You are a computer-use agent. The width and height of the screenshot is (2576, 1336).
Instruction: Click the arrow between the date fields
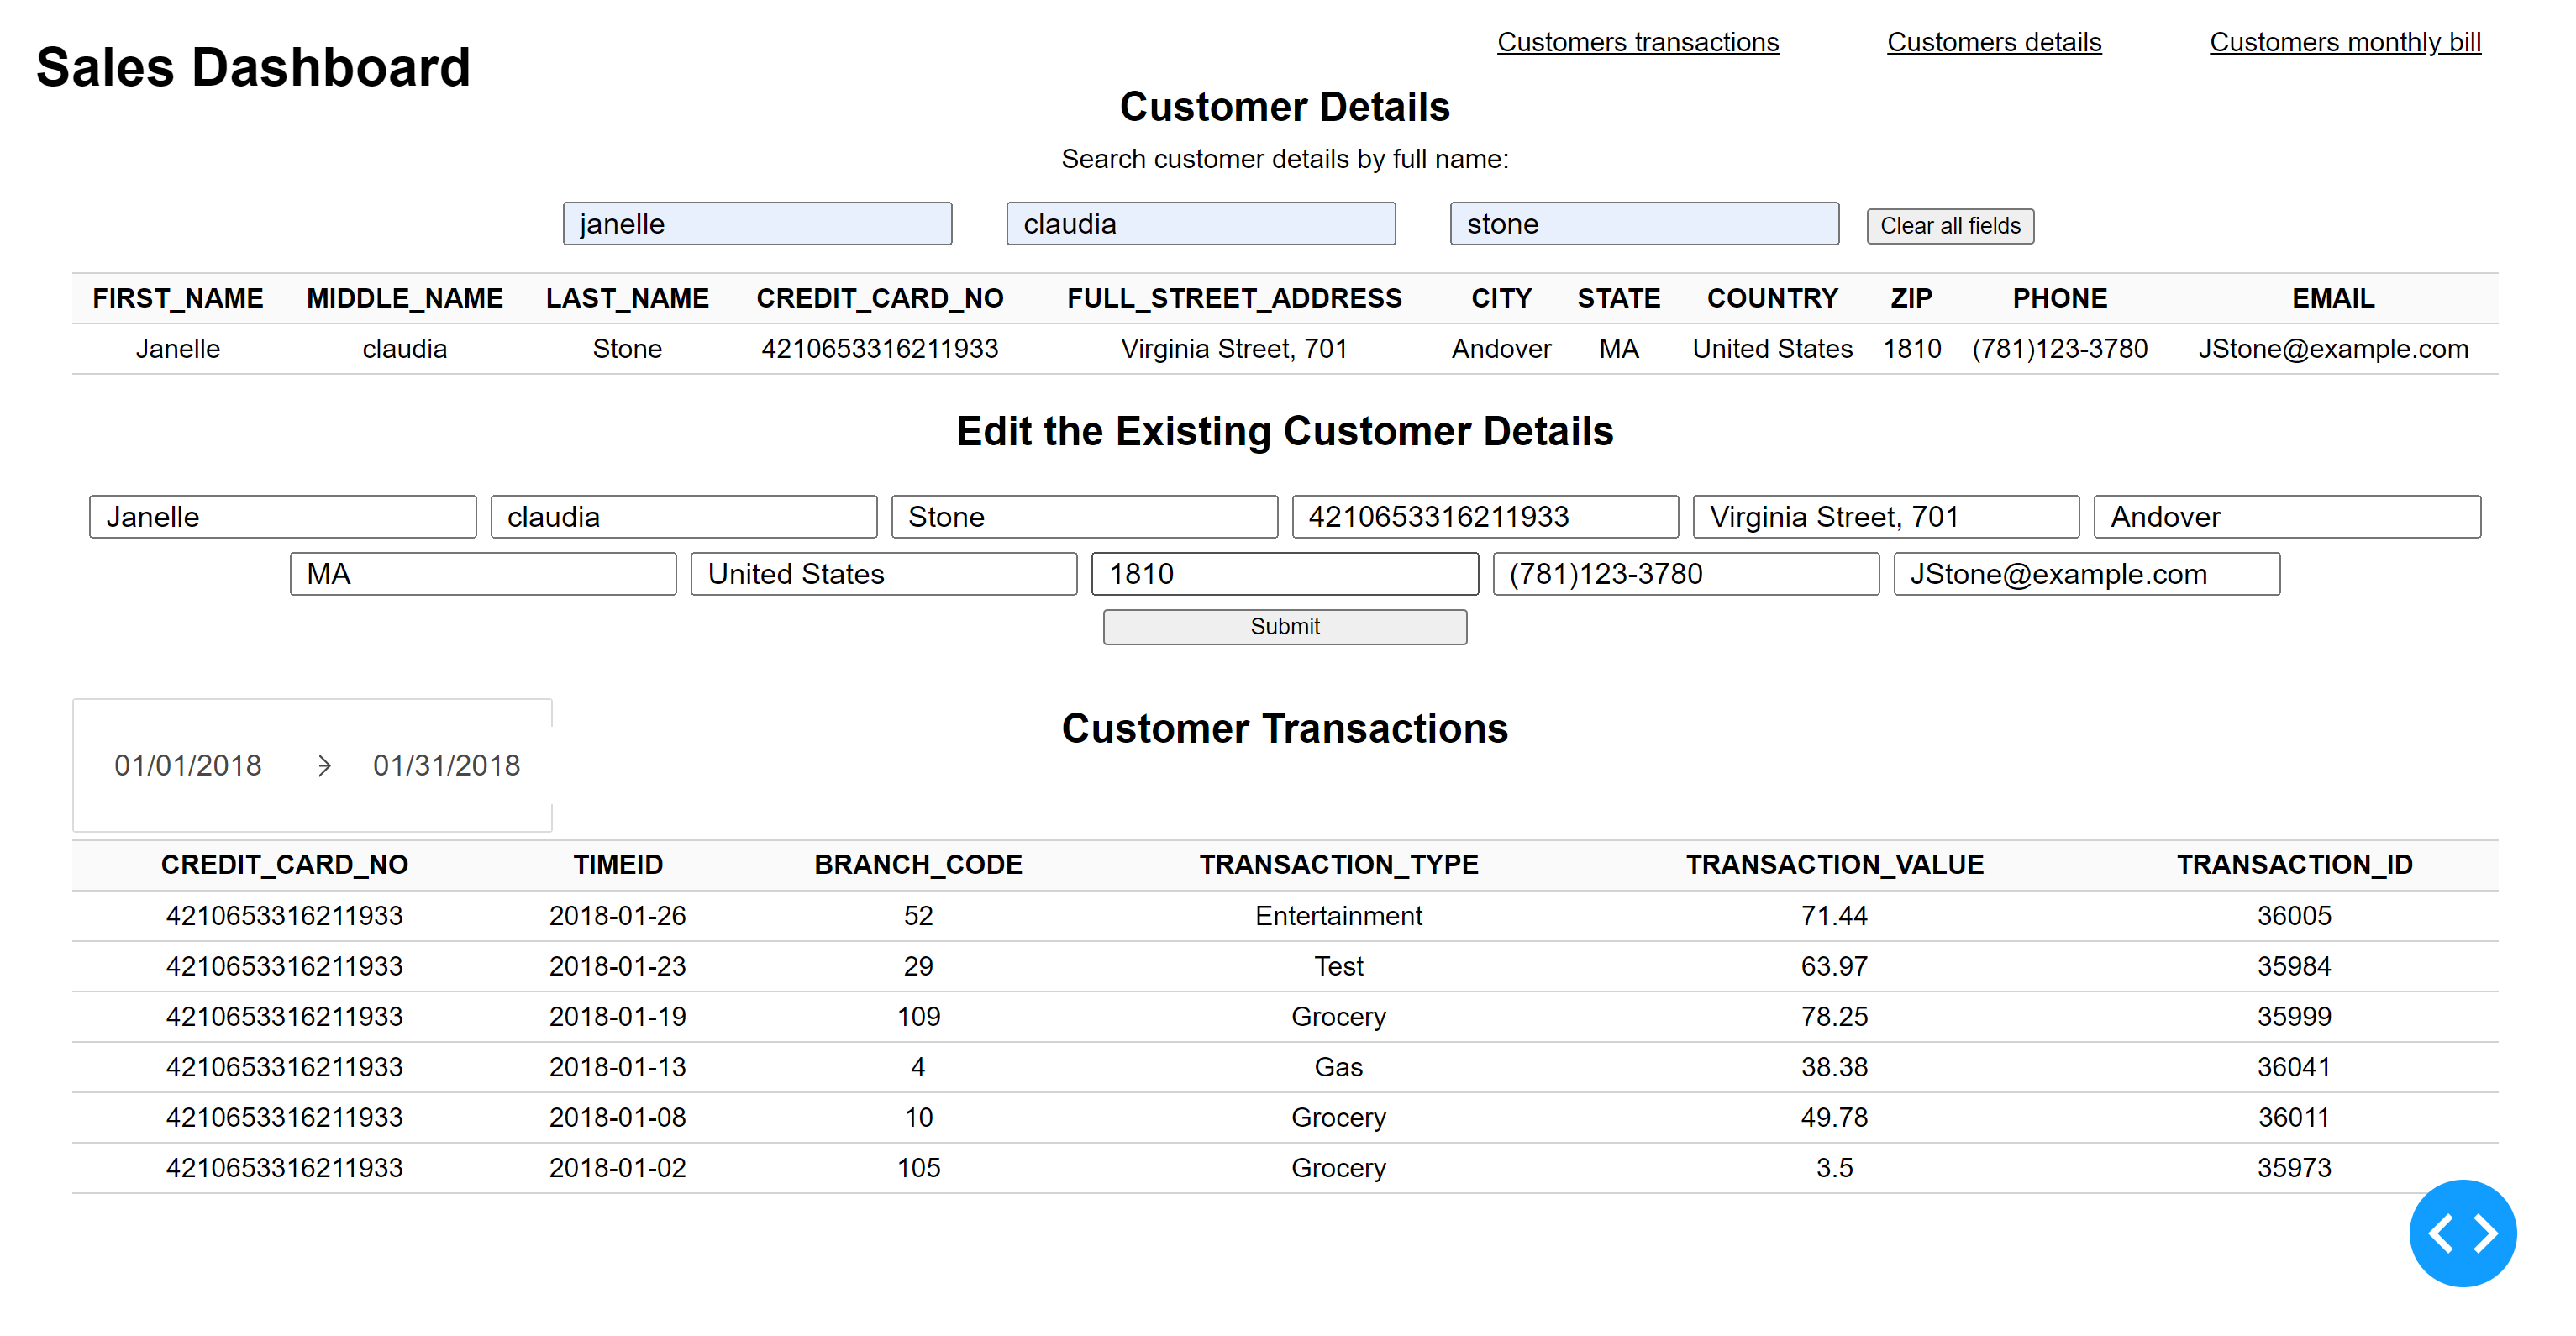click(x=324, y=766)
